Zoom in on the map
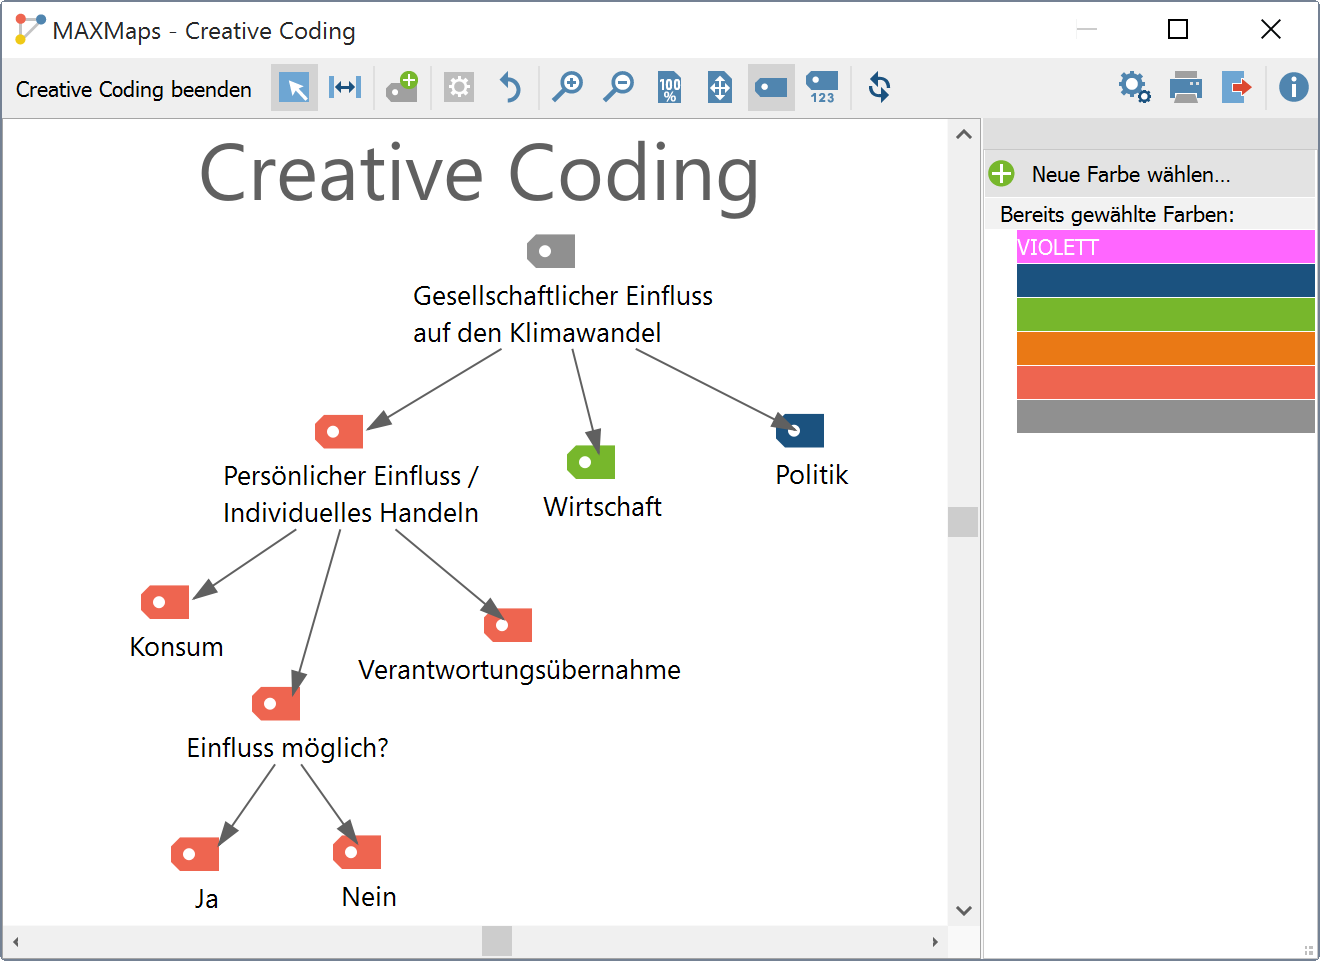This screenshot has height=961, width=1320. 568,88
